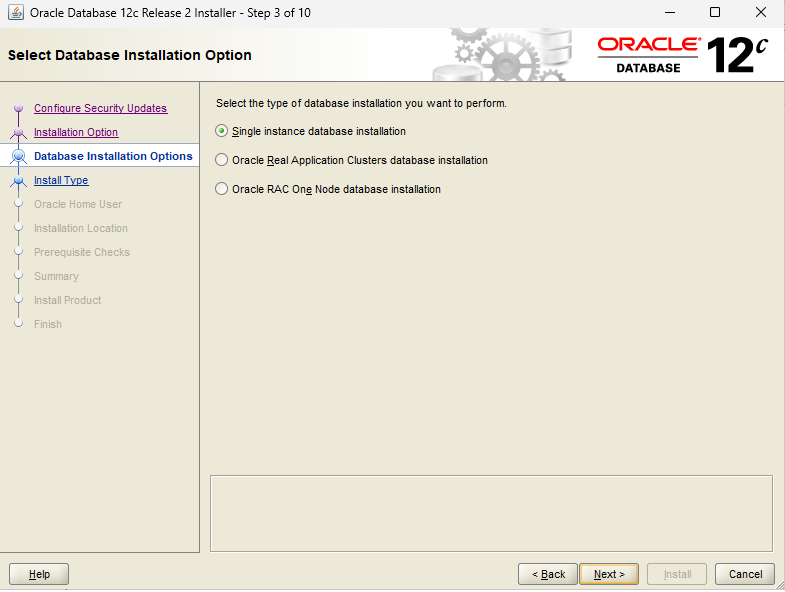Click the empty message box at bottom
This screenshot has height=592, width=785.
491,513
